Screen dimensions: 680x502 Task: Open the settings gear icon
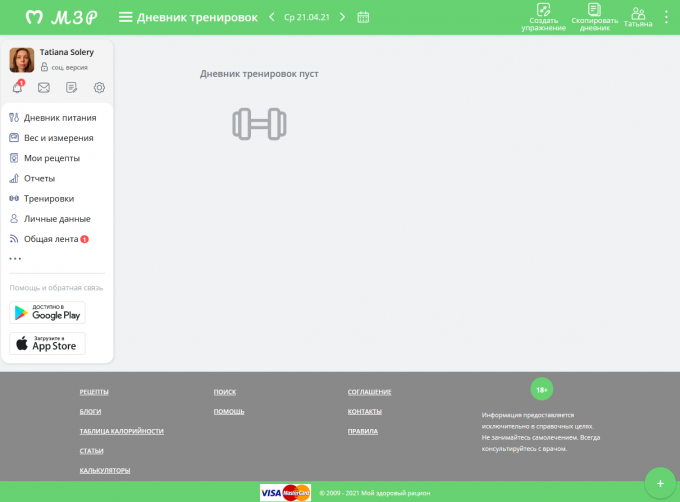[x=99, y=87]
